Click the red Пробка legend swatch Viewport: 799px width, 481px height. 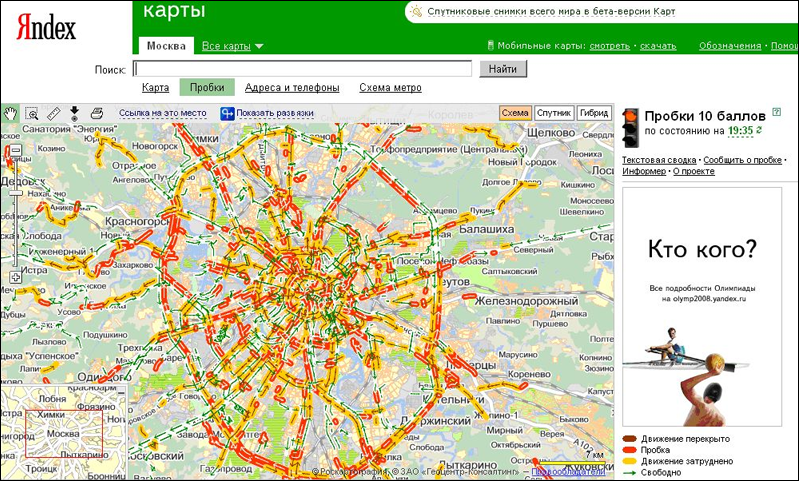(x=630, y=450)
